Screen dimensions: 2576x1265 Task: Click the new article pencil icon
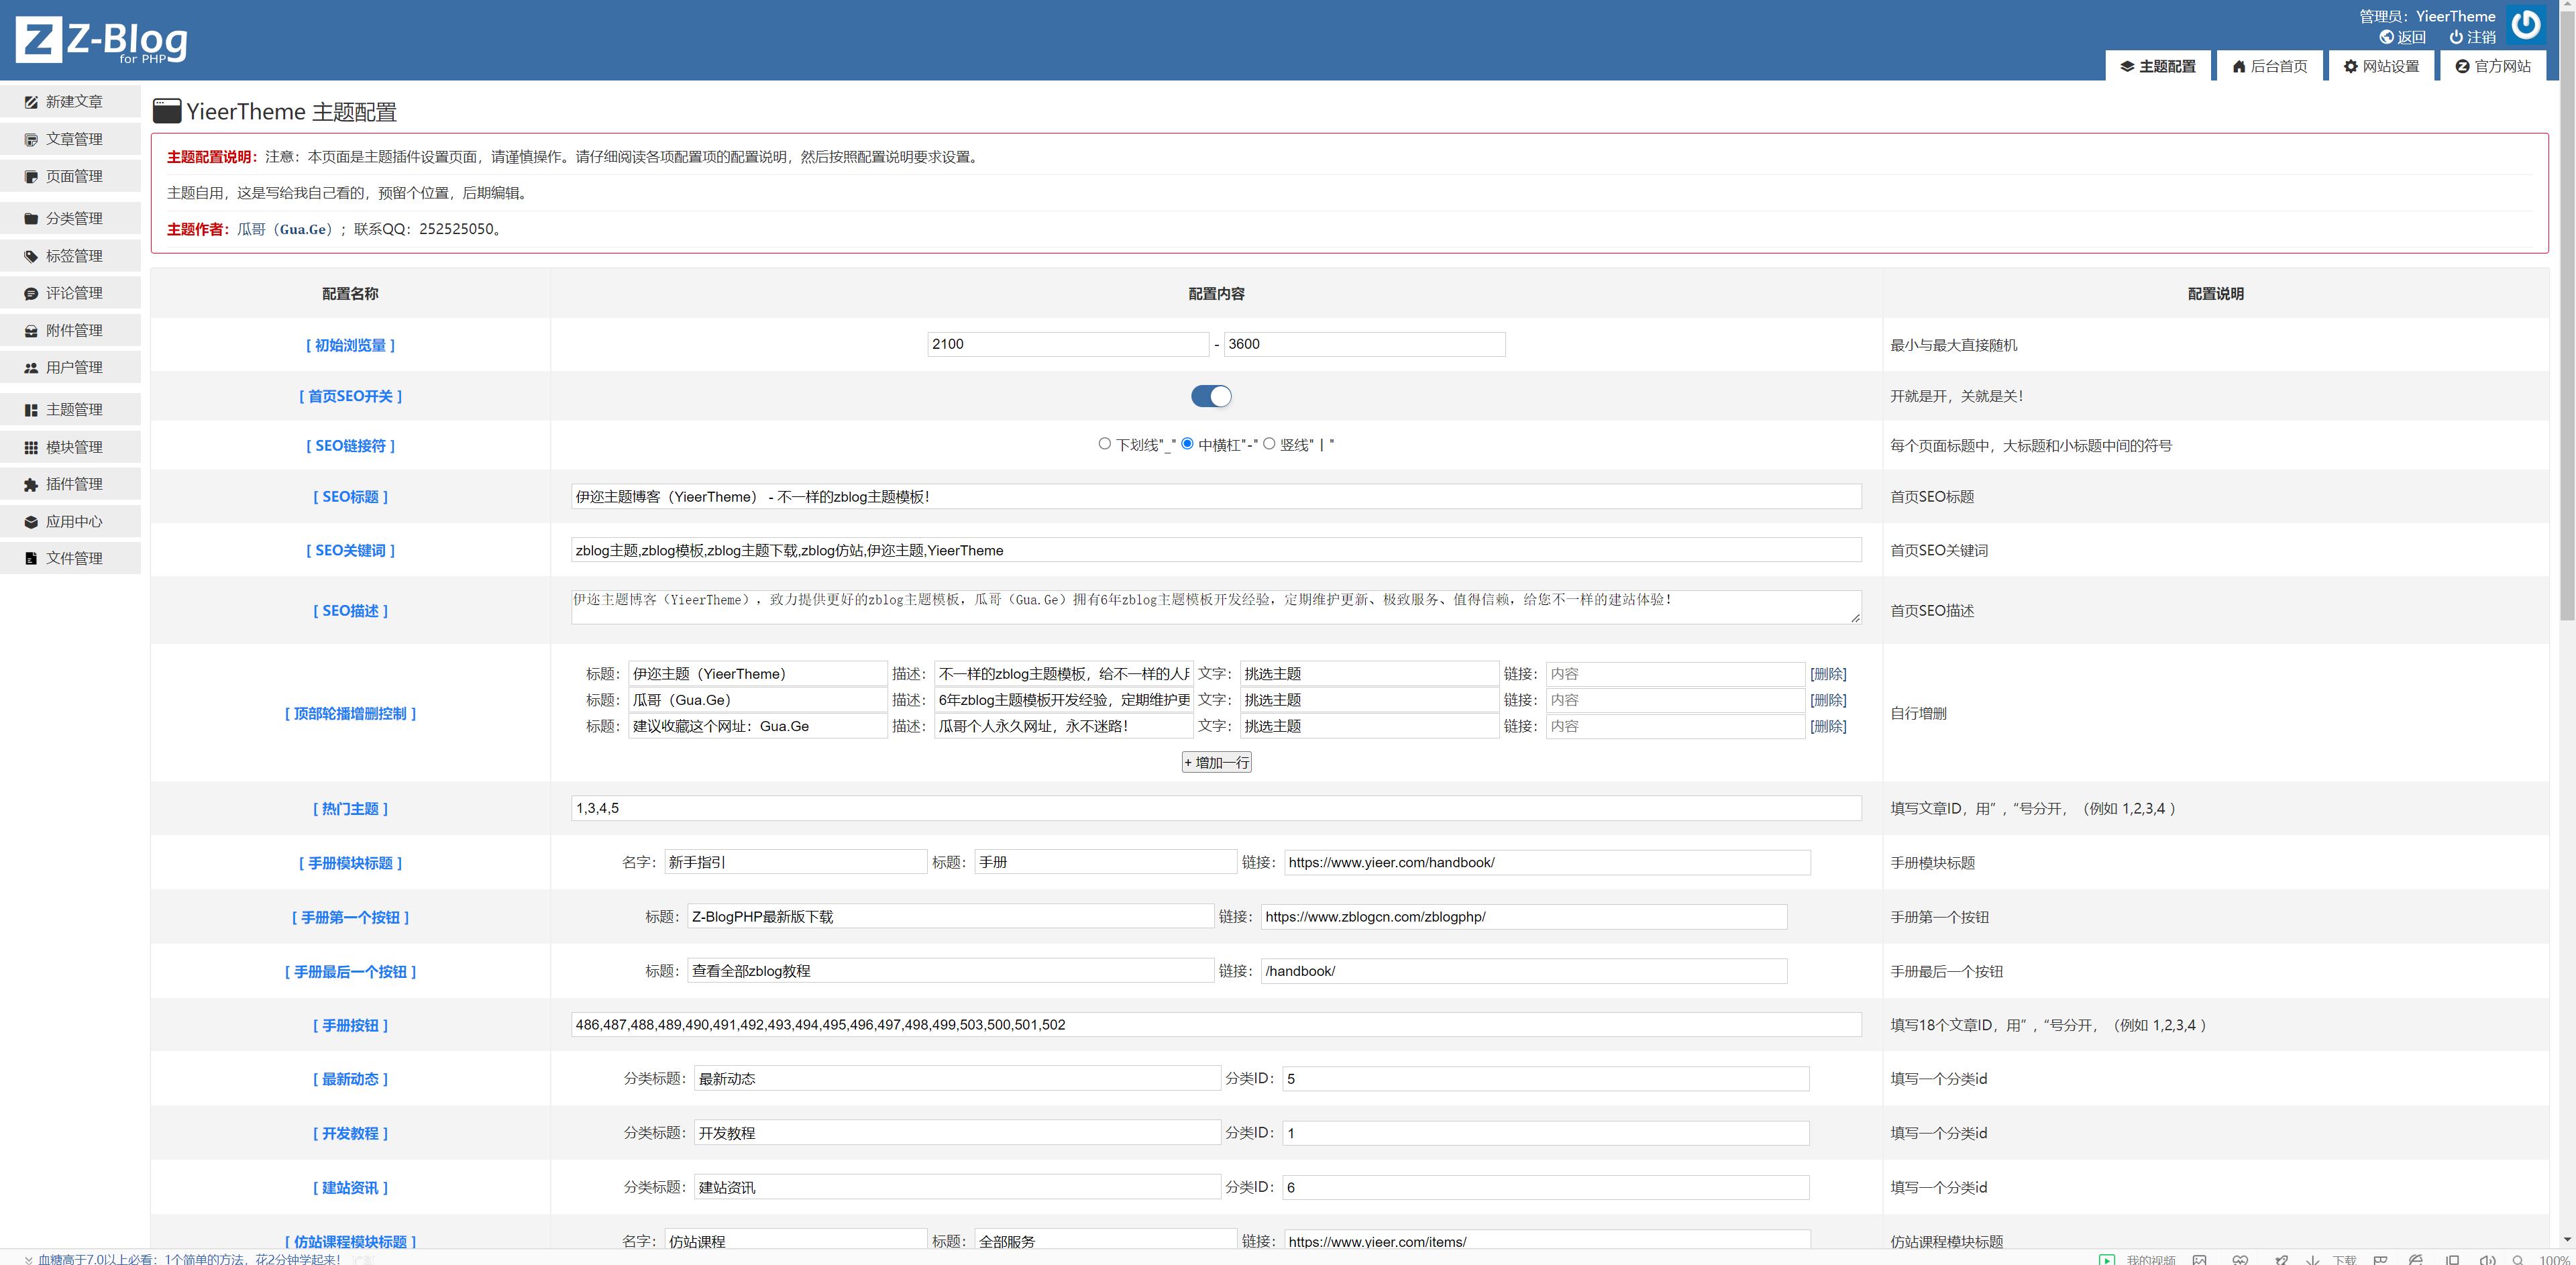pyautogui.click(x=31, y=102)
